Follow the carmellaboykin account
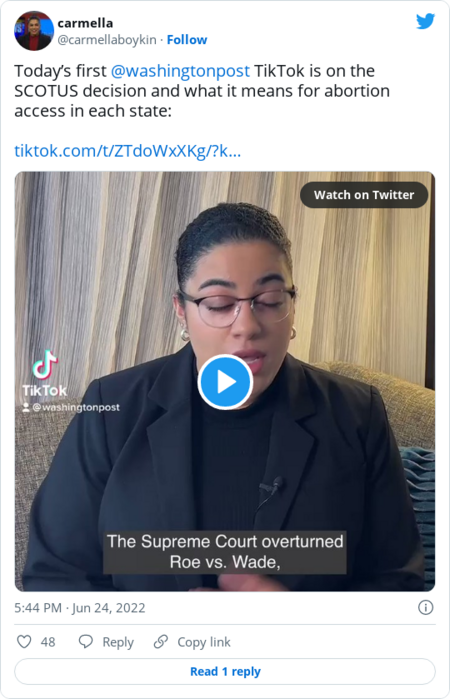The height and width of the screenshot is (699, 450). pos(187,40)
